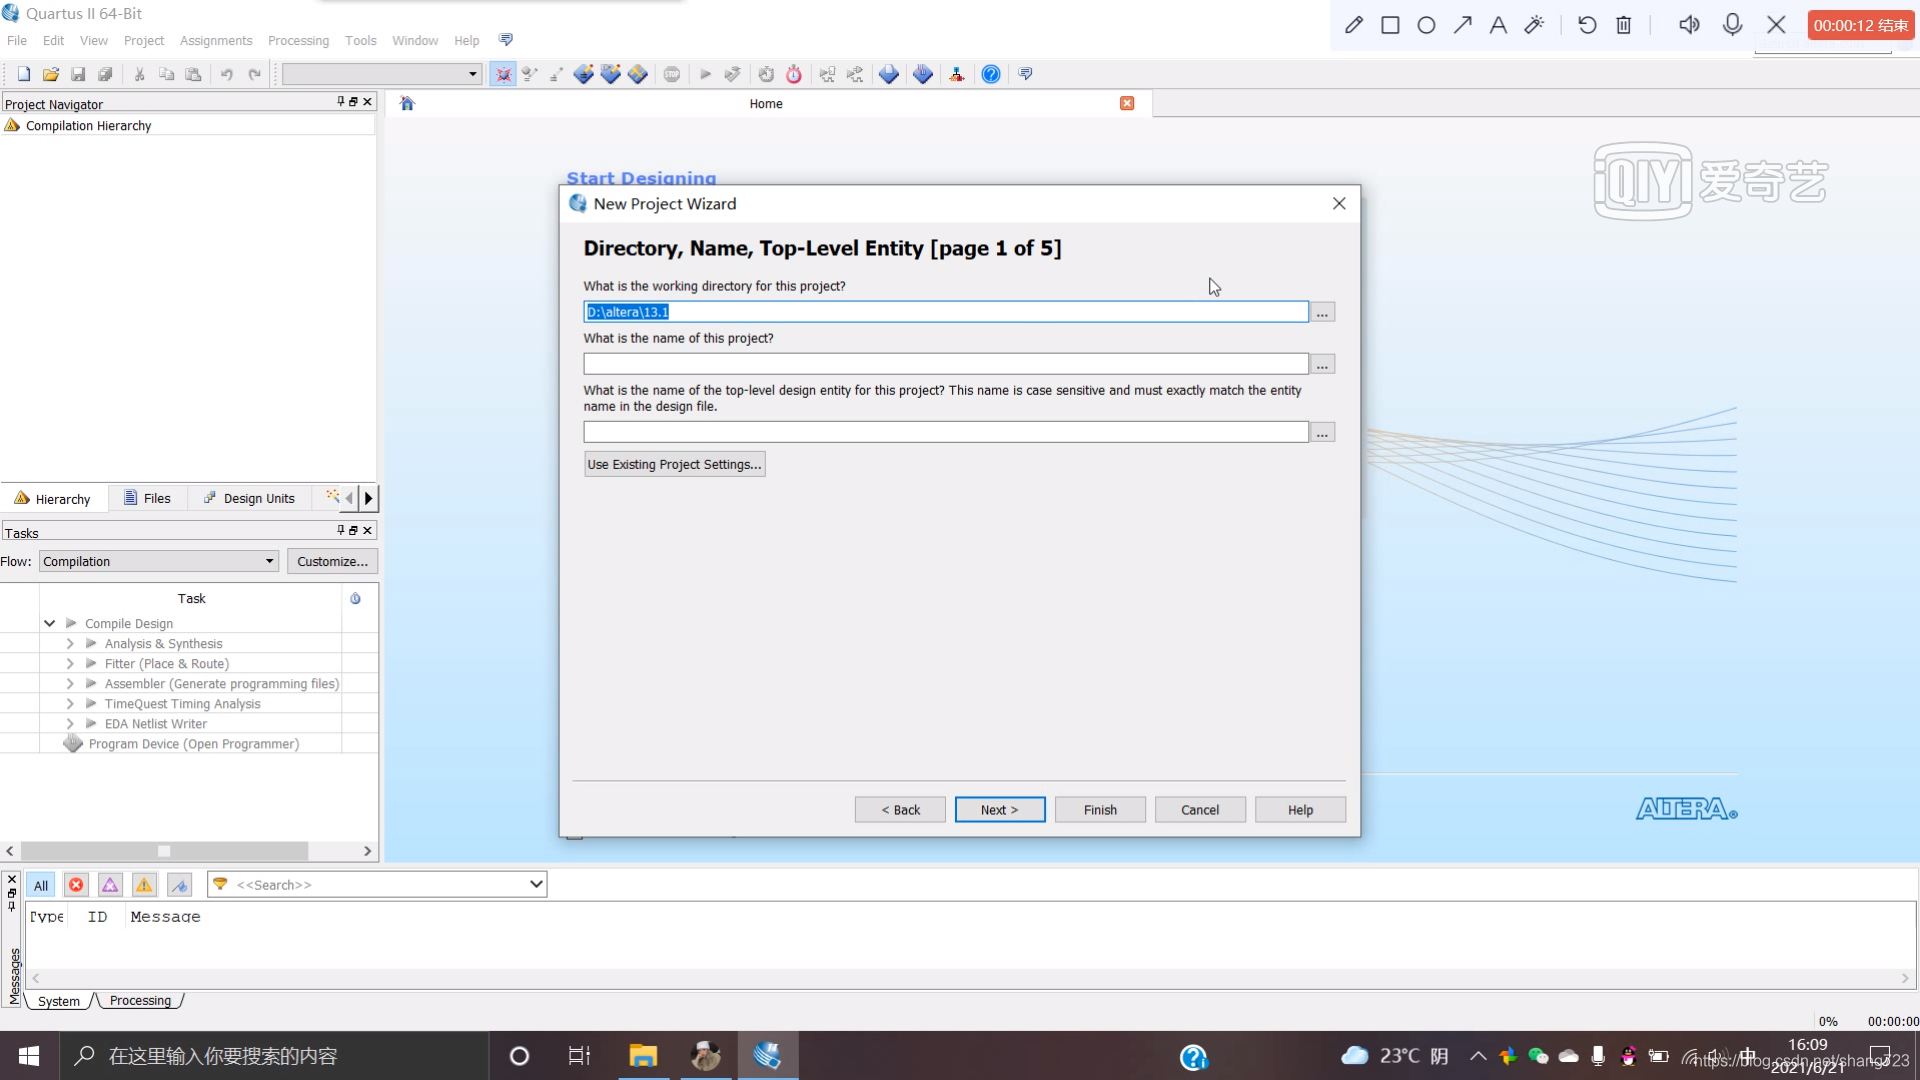Click the SignalTap Logic Analyzer icon

[924, 73]
